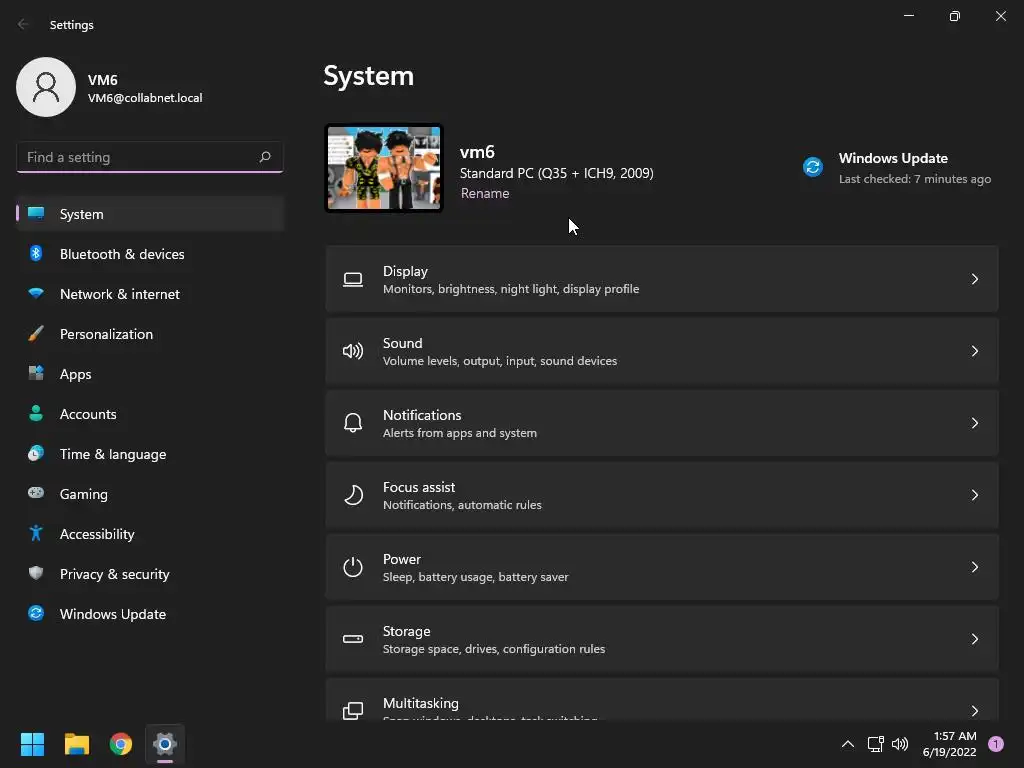Expand the Display settings chevron
This screenshot has width=1024, height=768.
click(x=975, y=279)
